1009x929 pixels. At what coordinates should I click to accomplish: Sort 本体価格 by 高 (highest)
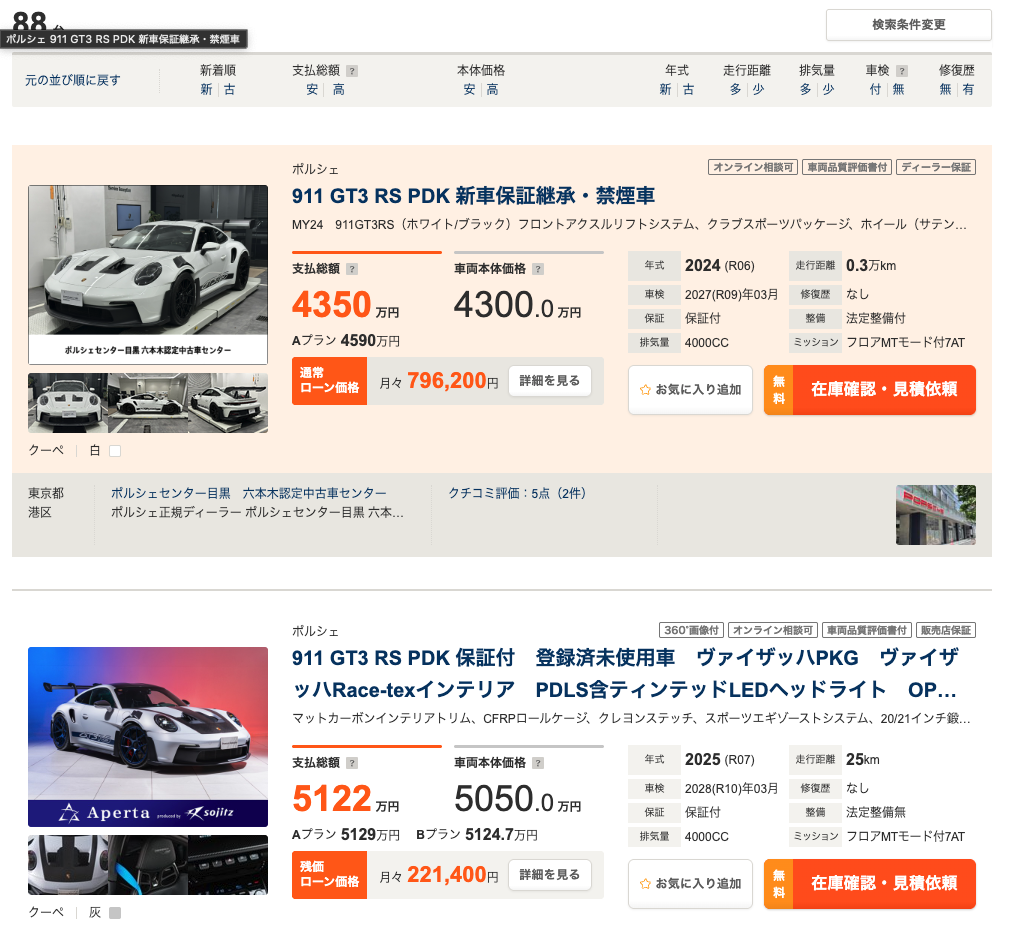[x=492, y=89]
